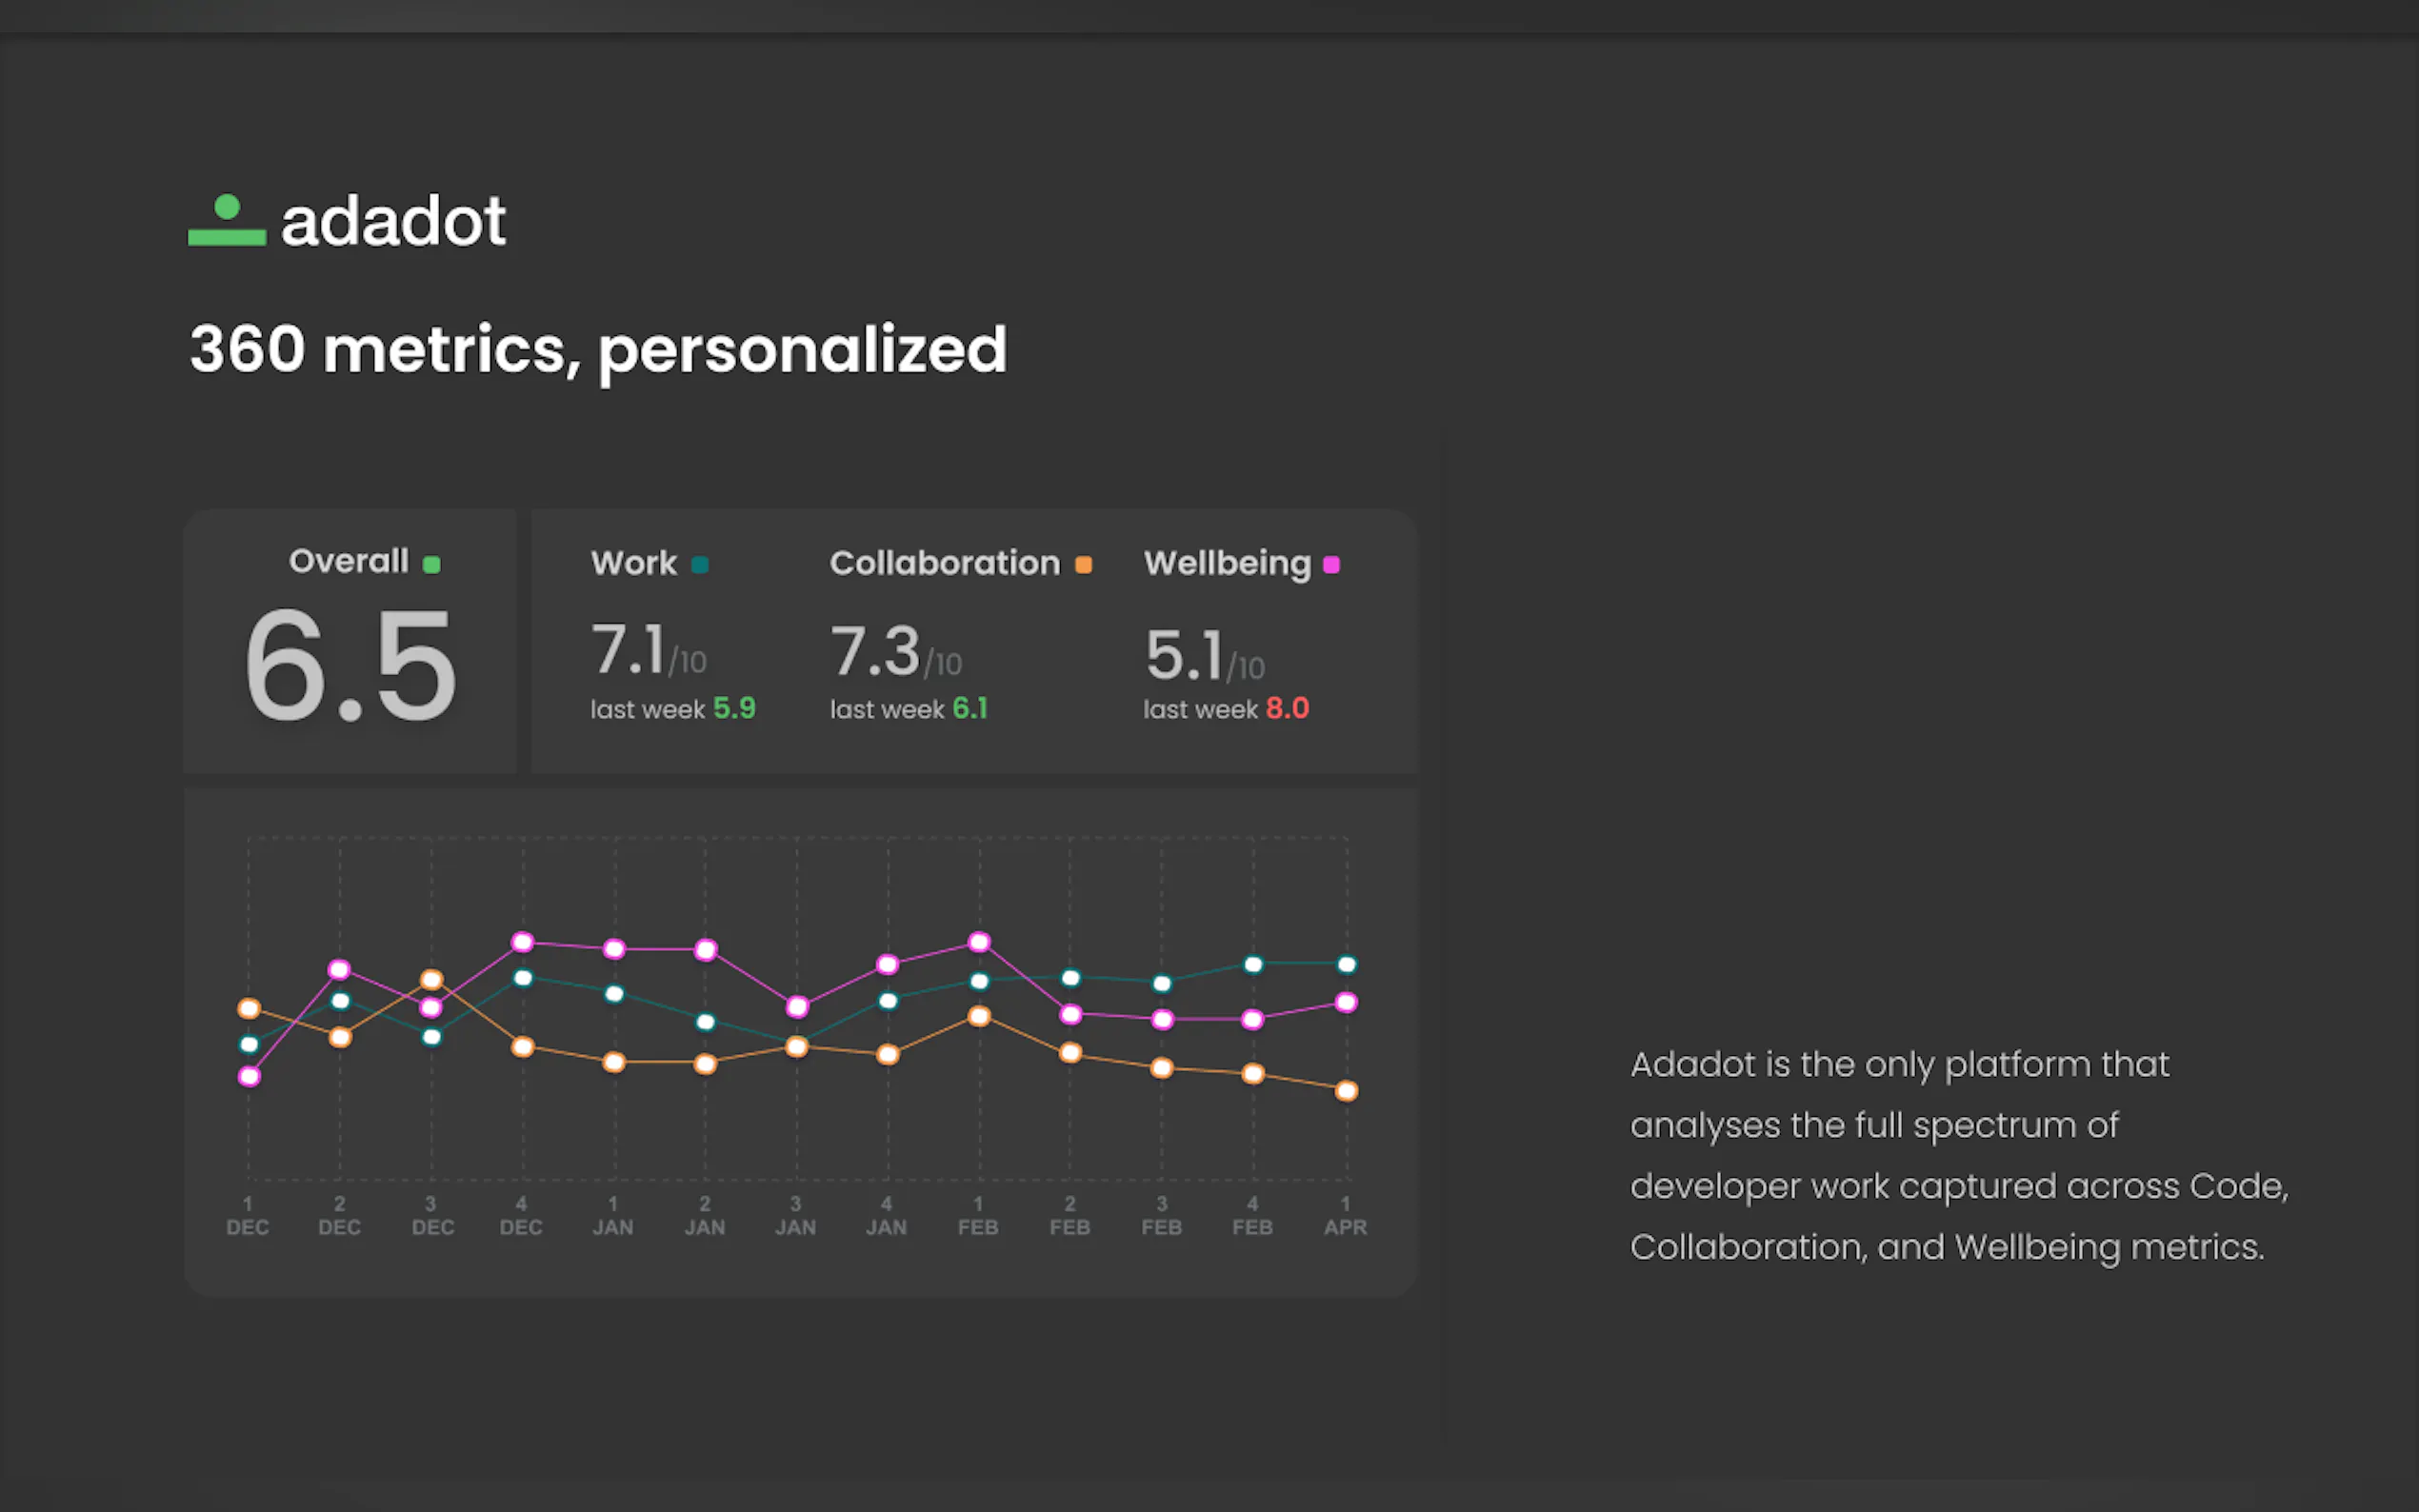The height and width of the screenshot is (1512, 2419).
Task: Click the red last week 8.0 value
Action: click(1287, 709)
